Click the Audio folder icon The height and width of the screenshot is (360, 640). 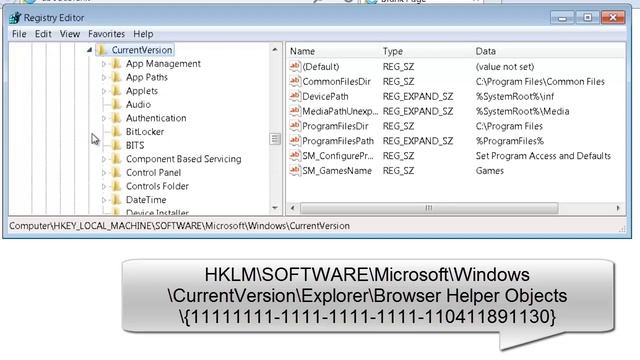(117, 104)
